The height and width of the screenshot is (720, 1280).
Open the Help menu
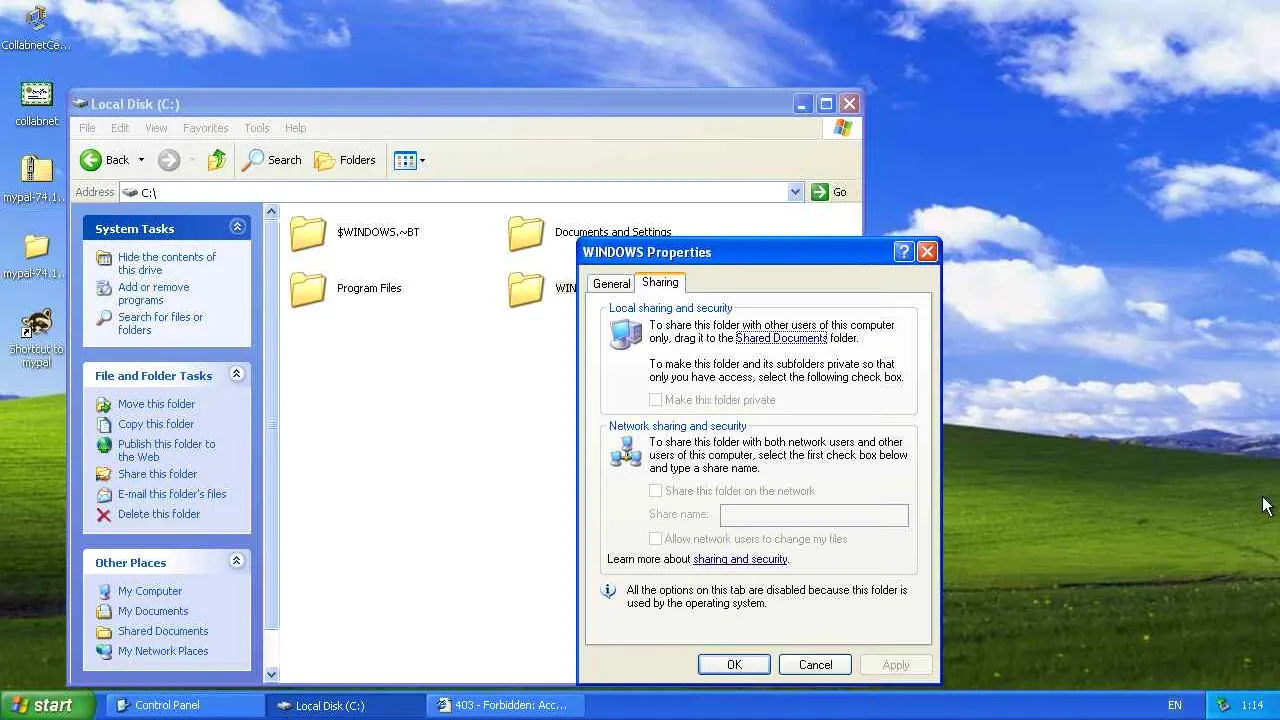tap(295, 128)
